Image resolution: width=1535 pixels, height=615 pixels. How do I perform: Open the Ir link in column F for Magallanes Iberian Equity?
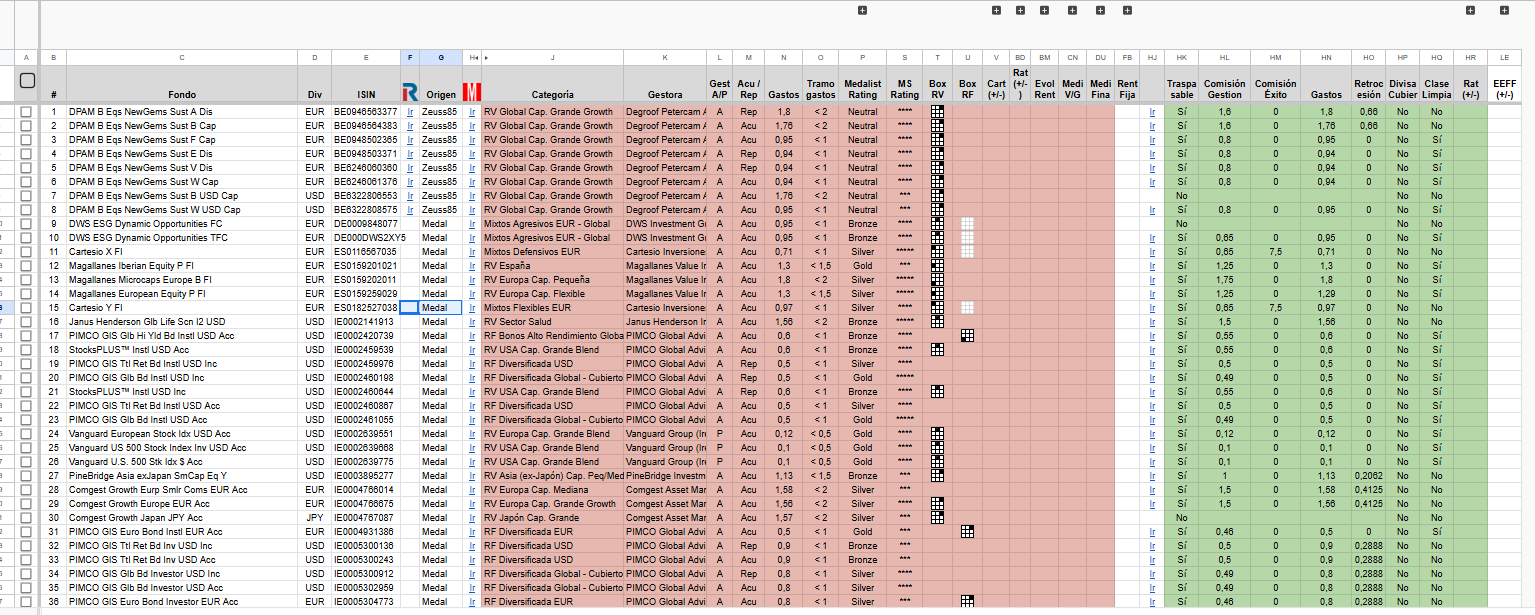[410, 266]
